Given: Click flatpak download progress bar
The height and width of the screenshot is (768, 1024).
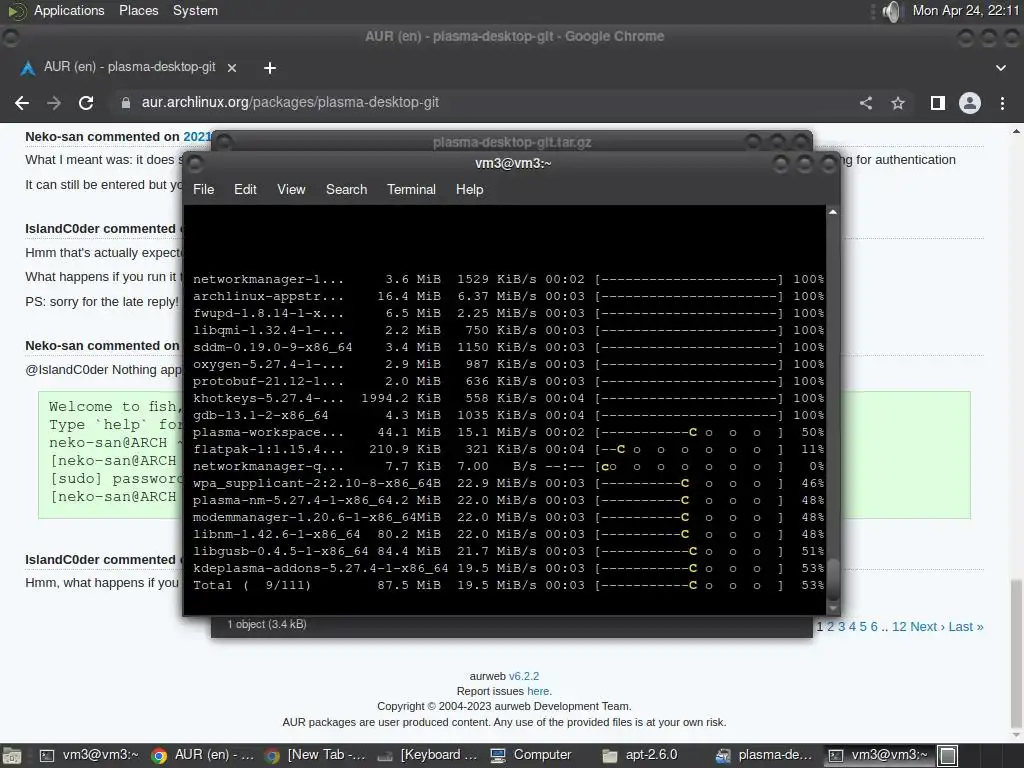Looking at the screenshot, I should point(689,449).
